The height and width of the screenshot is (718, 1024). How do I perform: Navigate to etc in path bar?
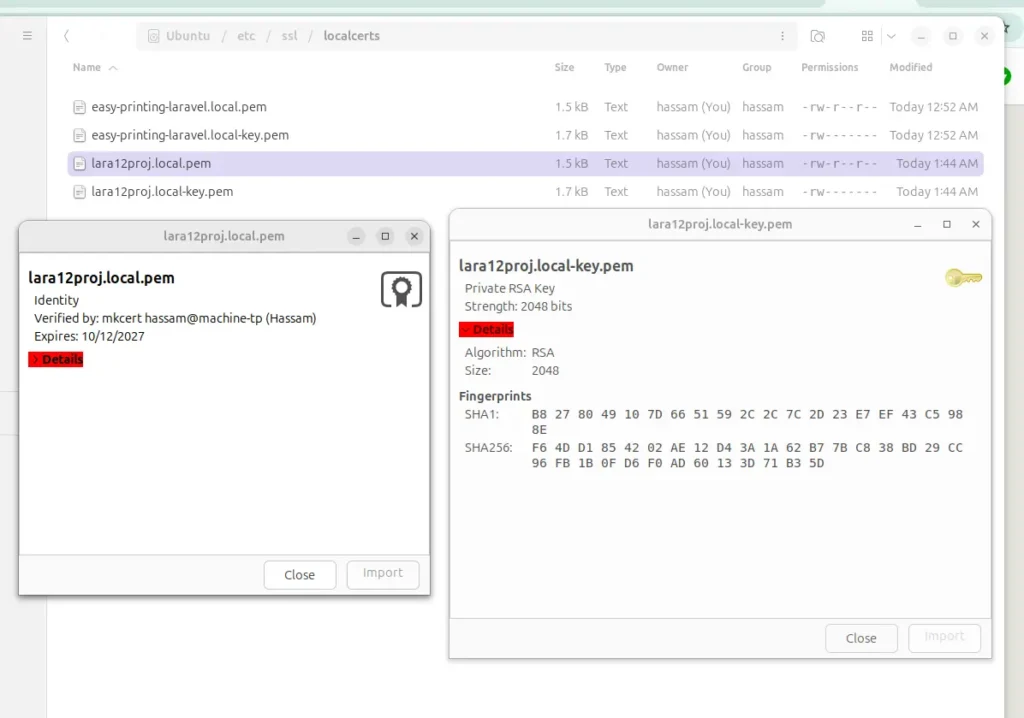(246, 36)
